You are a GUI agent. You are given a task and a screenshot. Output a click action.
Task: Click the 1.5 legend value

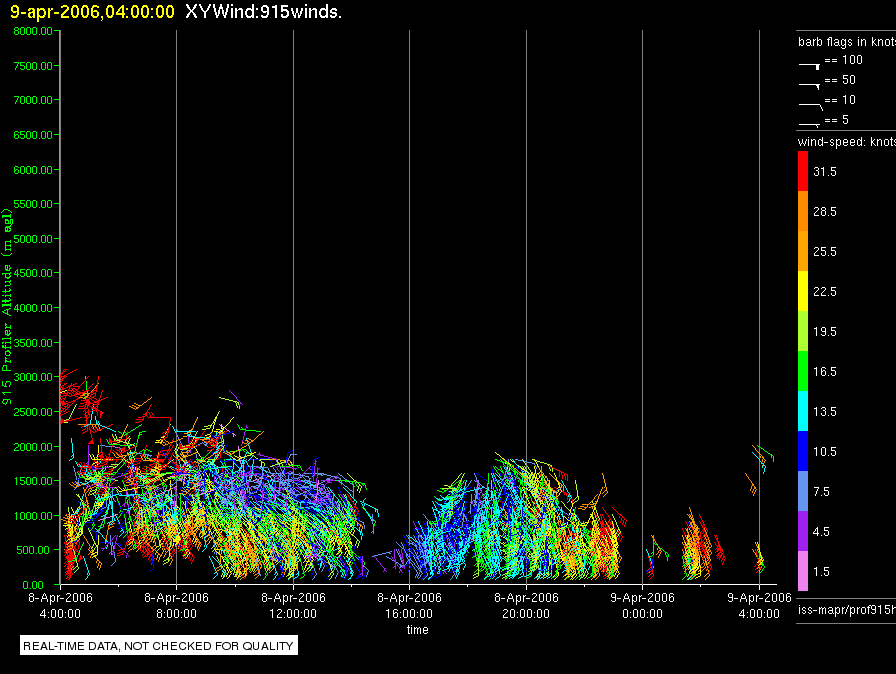pyautogui.click(x=821, y=571)
